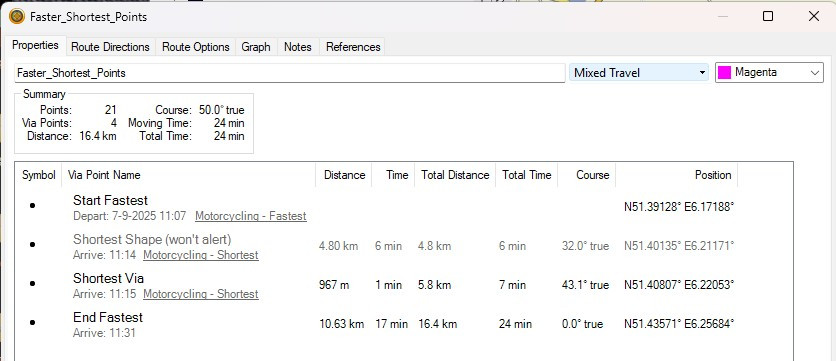
Task: Click Depart: 7-9-2025 11:07 text
Action: click(130, 216)
